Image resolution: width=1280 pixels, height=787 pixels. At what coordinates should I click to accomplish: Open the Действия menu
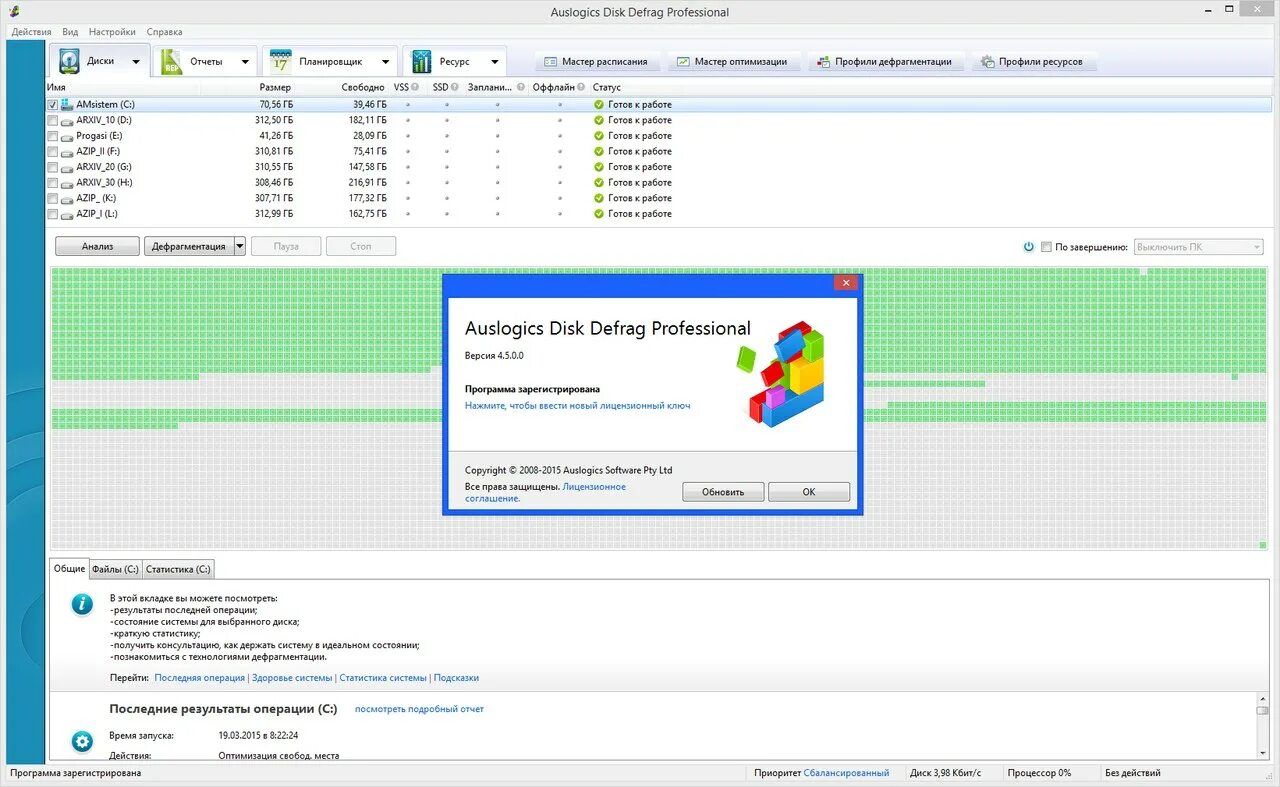[x=31, y=32]
